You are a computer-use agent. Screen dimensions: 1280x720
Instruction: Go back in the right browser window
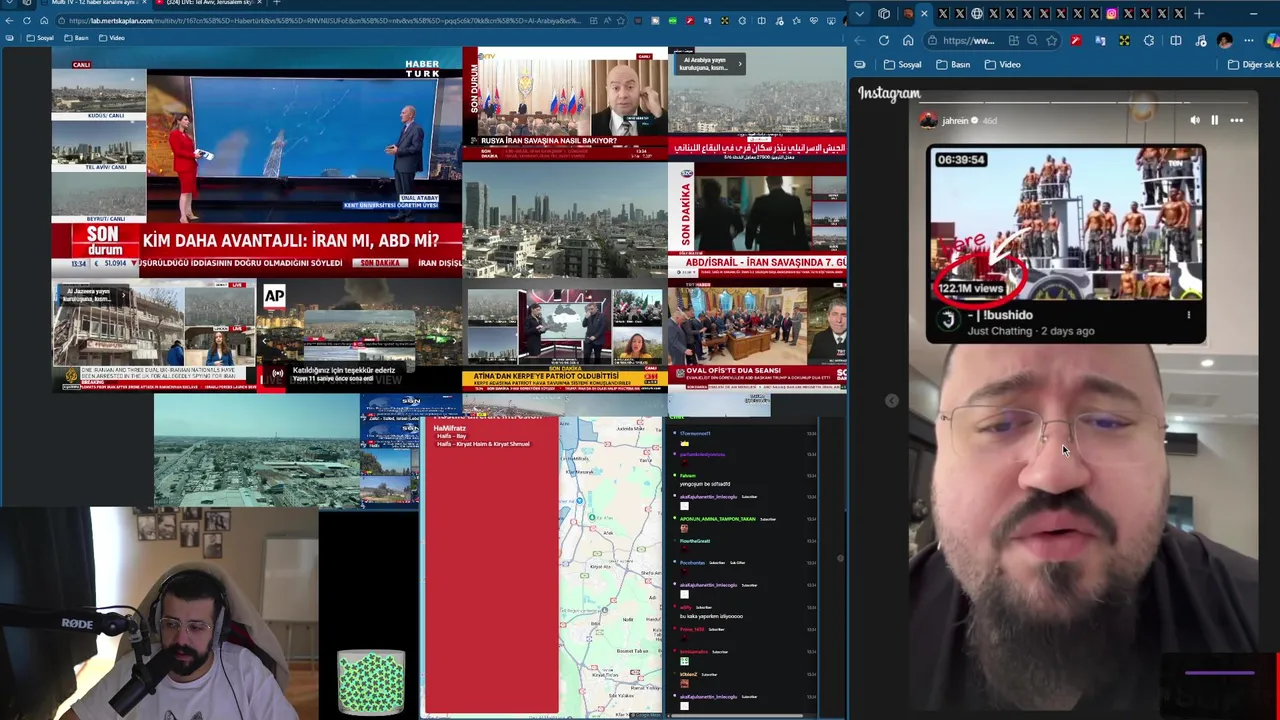pos(860,41)
